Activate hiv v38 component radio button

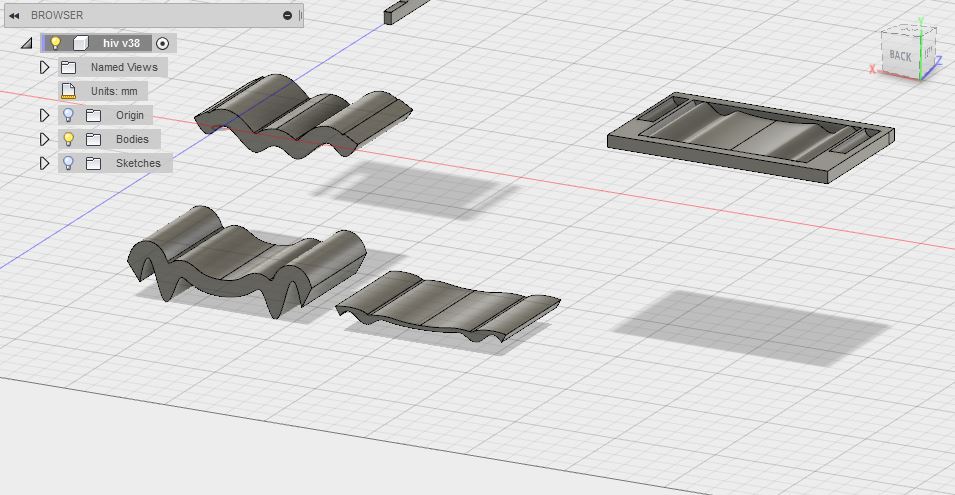[x=162, y=43]
